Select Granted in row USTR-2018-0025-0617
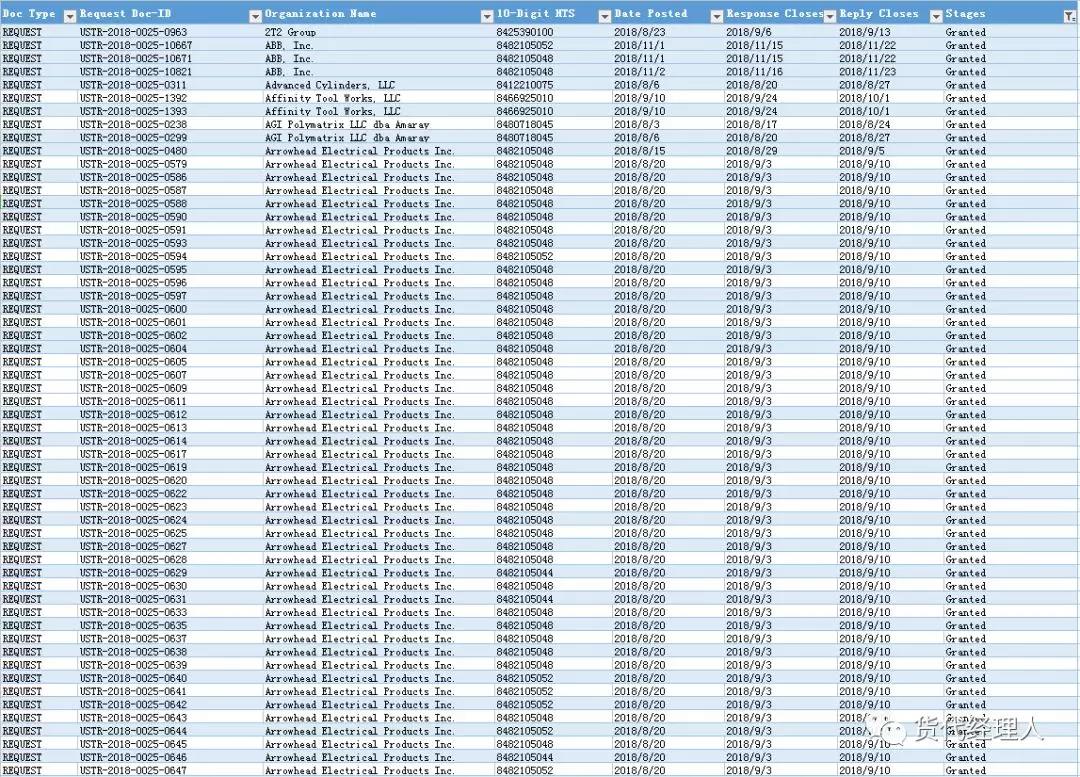 [x=1010, y=455]
